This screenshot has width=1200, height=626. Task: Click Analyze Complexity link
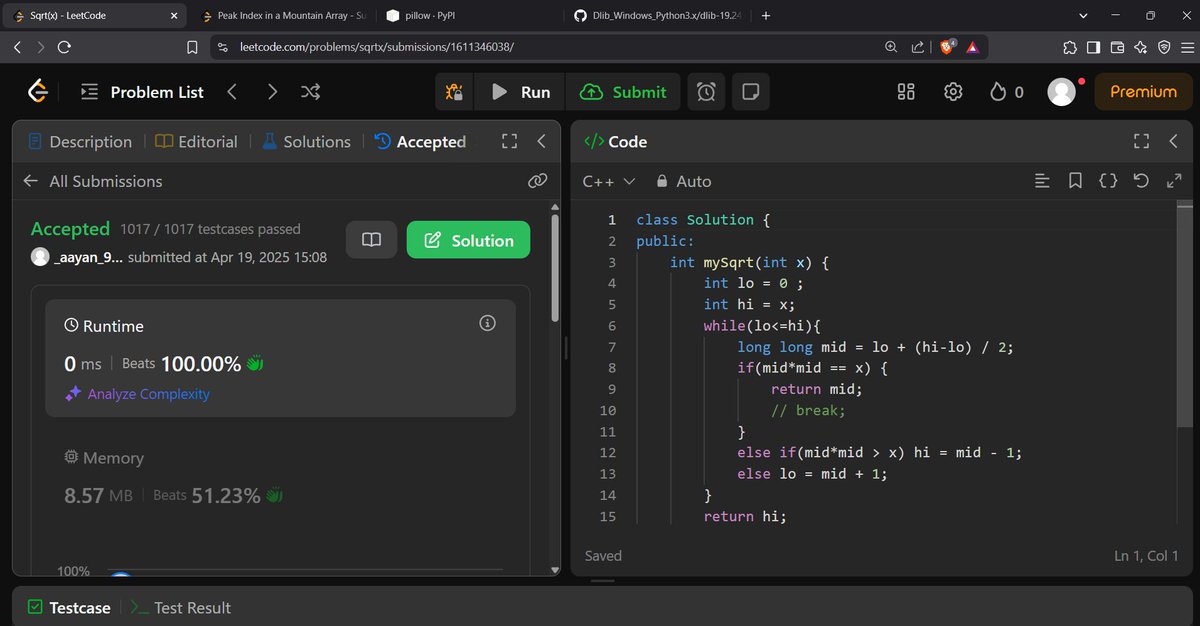pos(138,394)
